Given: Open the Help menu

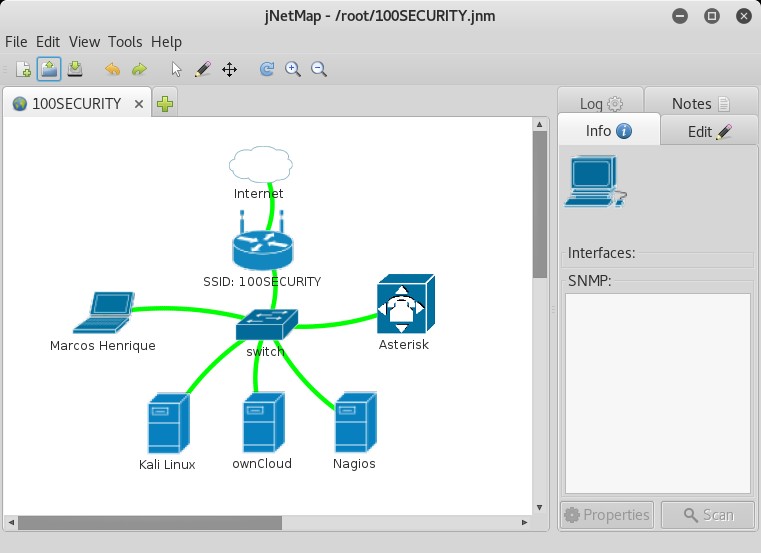Looking at the screenshot, I should point(166,42).
